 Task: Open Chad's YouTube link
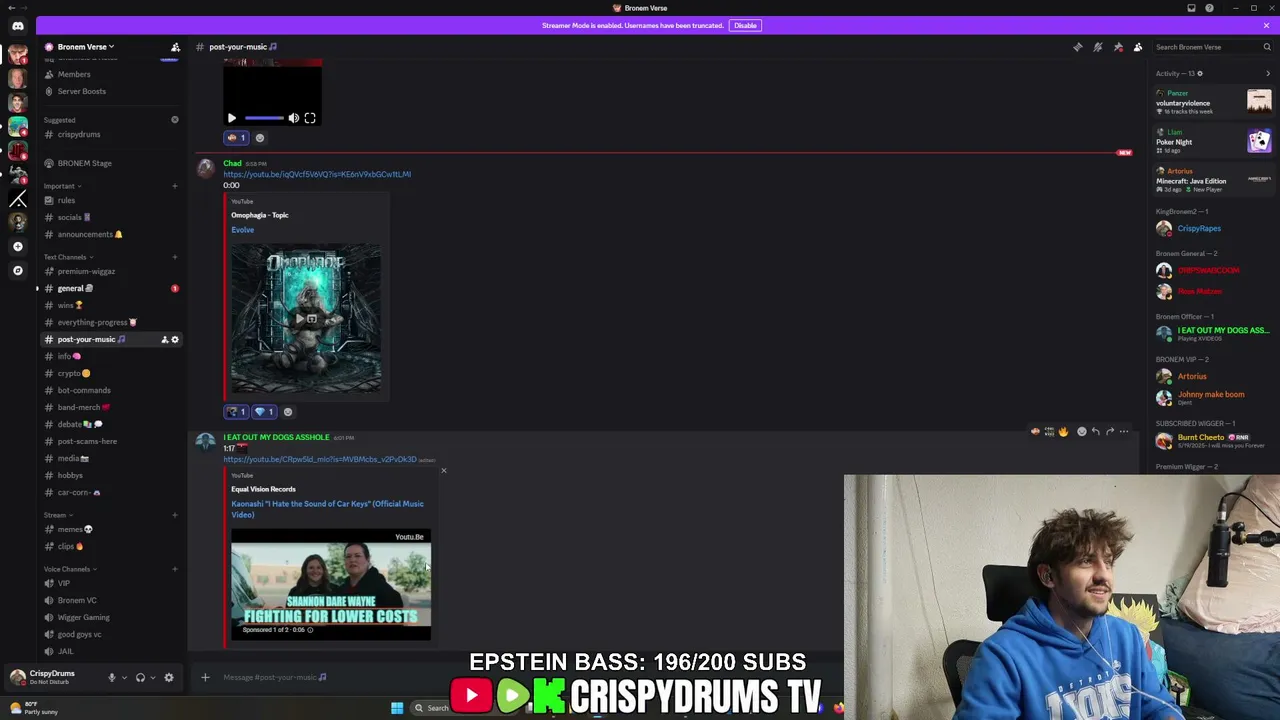[317, 174]
